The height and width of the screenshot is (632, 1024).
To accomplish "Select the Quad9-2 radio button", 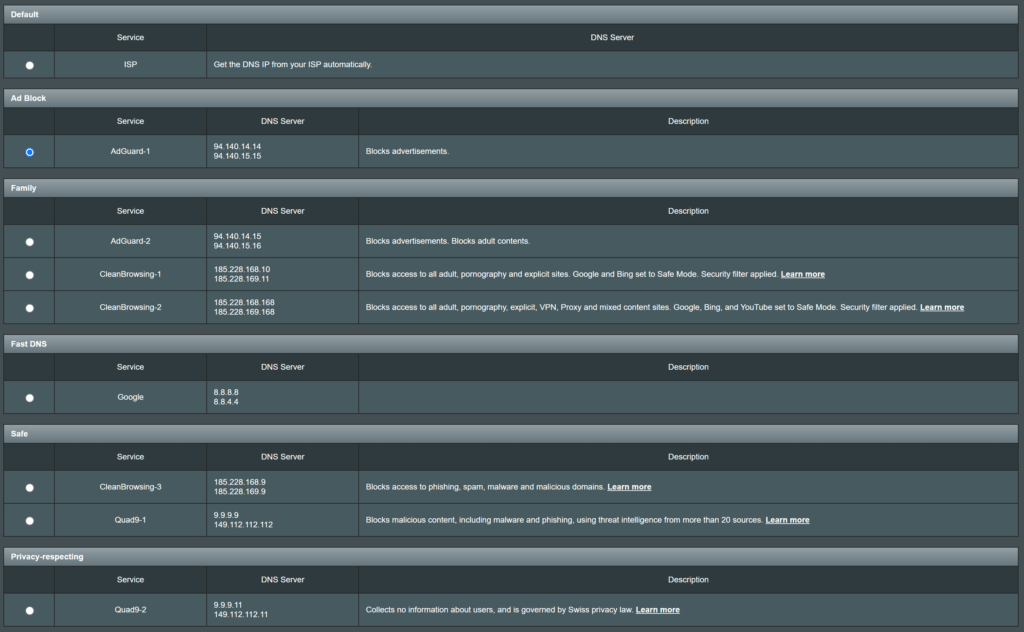I will (29, 610).
